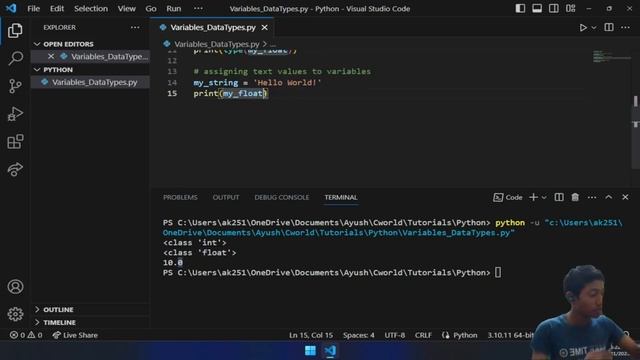The image size is (640, 360).
Task: Toggle the bottom panel layout icon
Action: 537,8
